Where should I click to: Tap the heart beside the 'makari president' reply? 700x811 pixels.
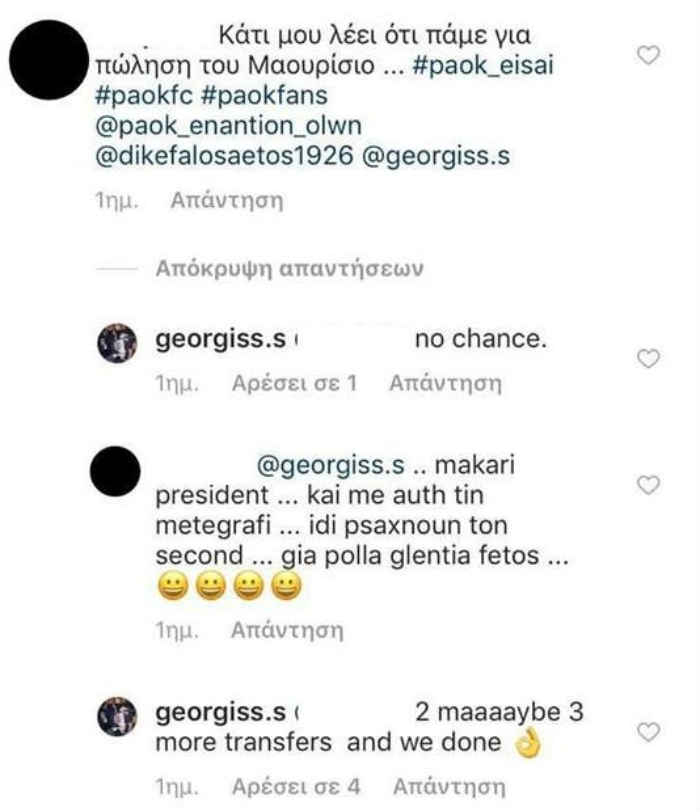pyautogui.click(x=650, y=485)
